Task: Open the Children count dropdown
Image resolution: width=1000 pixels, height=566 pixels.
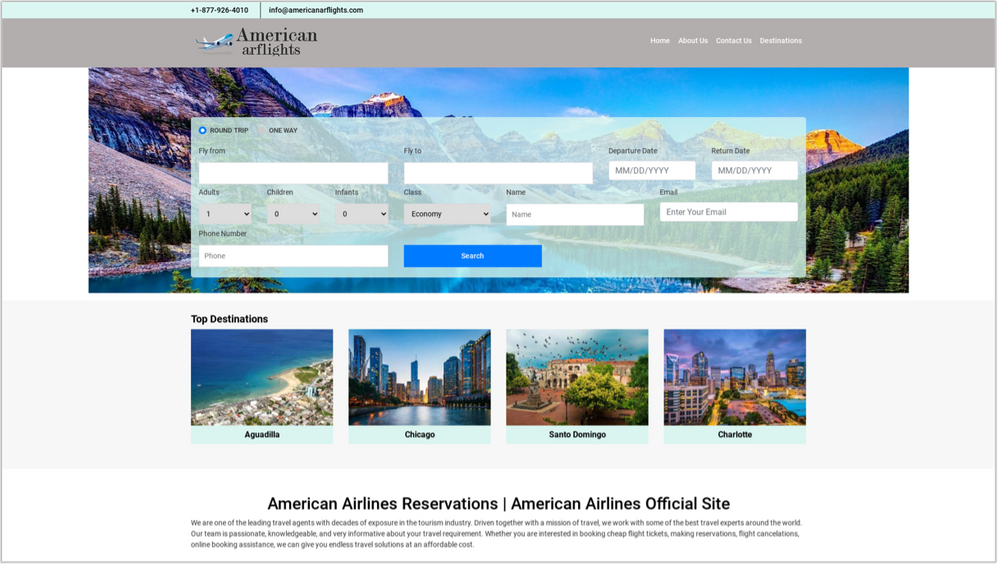Action: pyautogui.click(x=293, y=214)
